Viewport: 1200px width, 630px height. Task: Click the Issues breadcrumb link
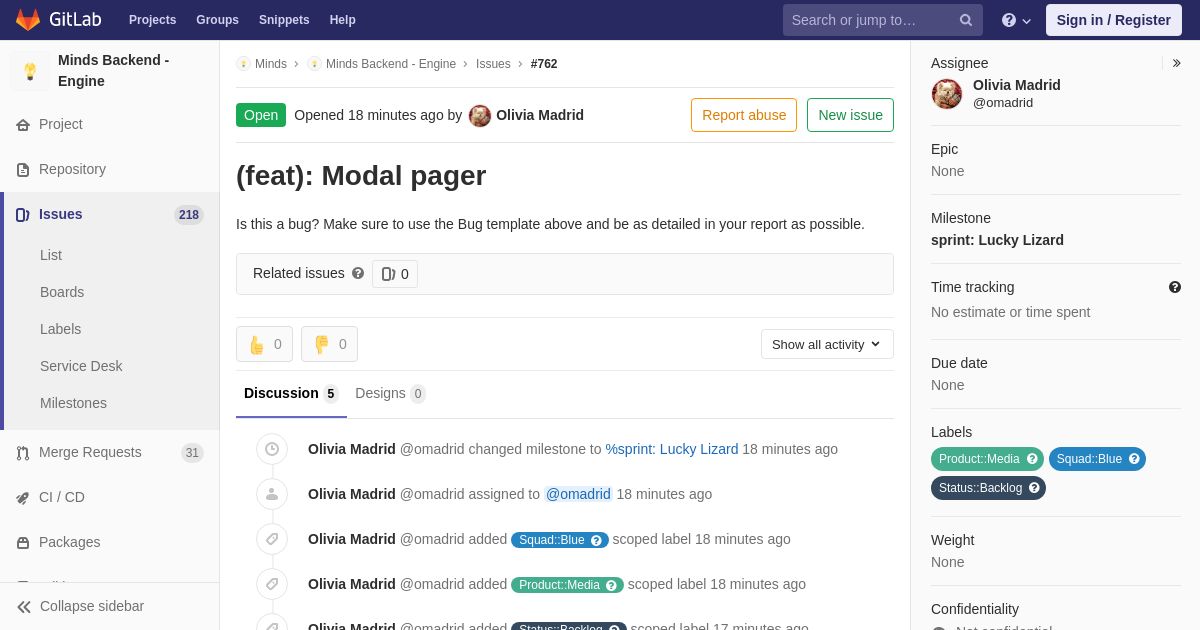[493, 64]
